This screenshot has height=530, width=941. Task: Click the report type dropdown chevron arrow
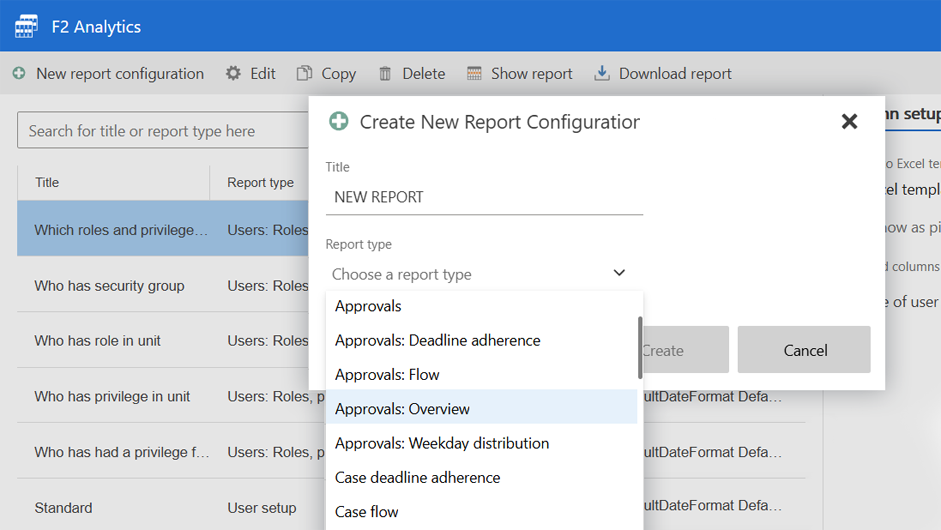[619, 273]
